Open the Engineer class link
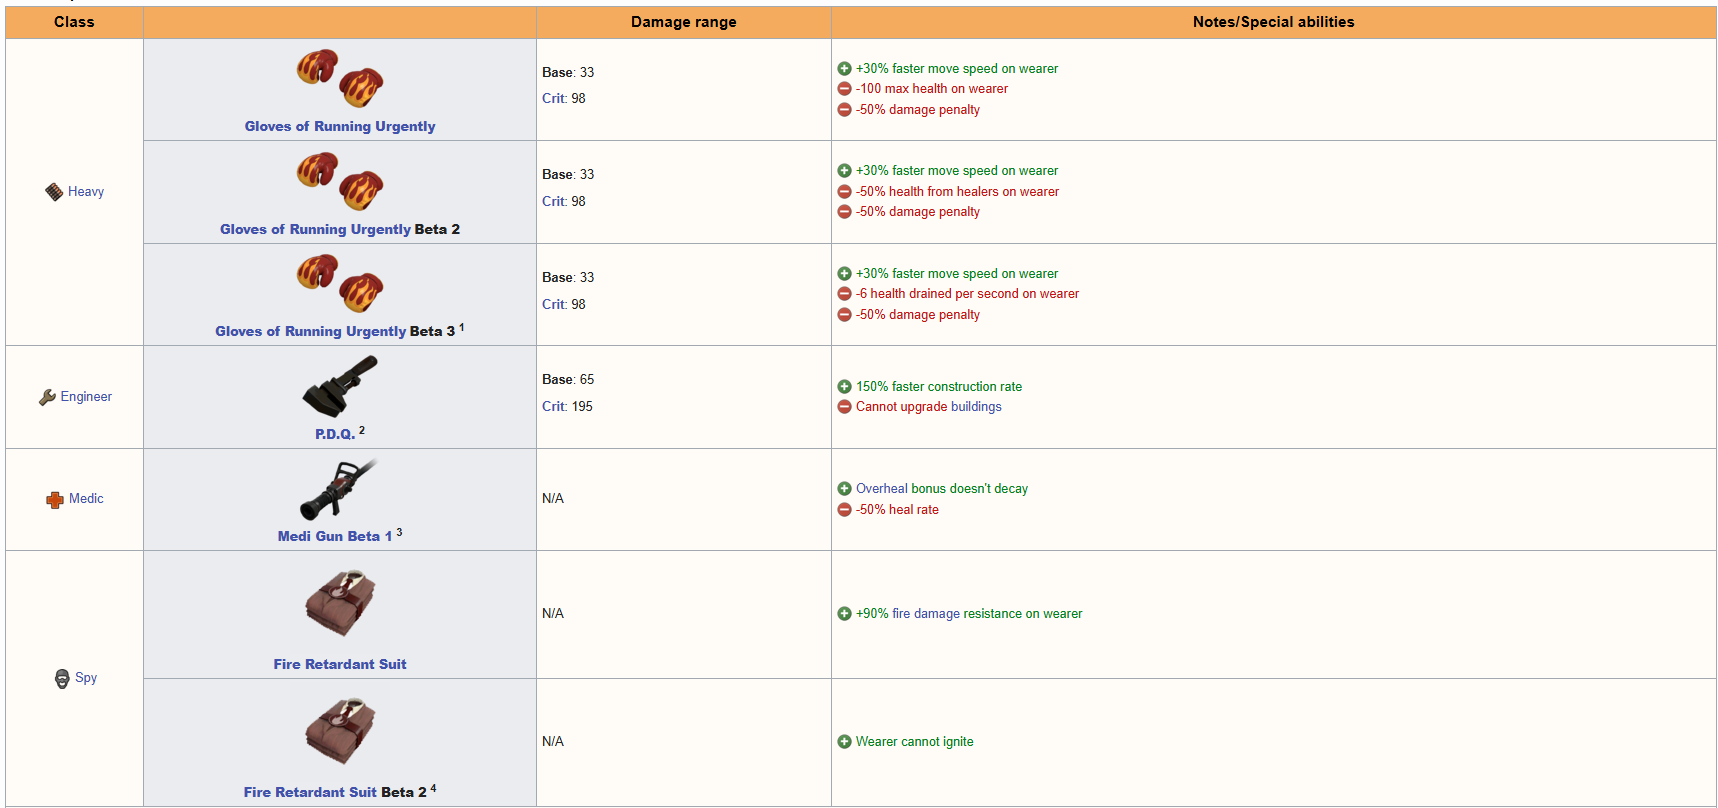Viewport: 1718px width, 808px height. click(x=86, y=397)
